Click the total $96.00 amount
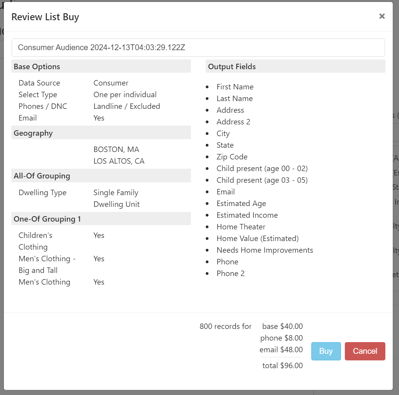Viewport: 399px width, 395px height. click(x=282, y=365)
